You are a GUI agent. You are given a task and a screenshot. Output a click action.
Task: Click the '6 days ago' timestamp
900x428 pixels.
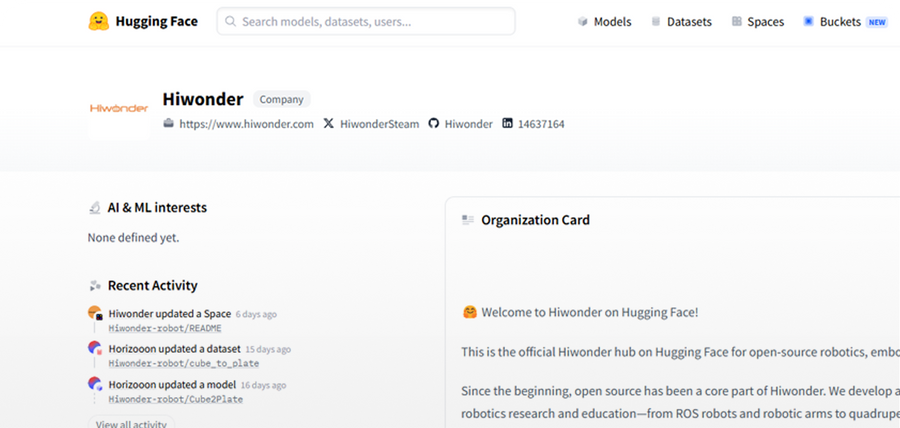pos(256,314)
